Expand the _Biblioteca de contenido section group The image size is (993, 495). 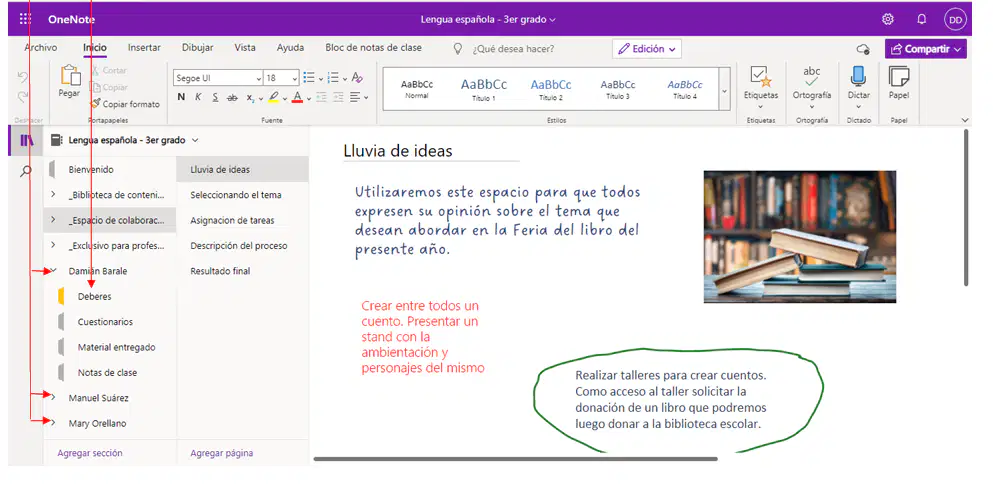pos(53,195)
